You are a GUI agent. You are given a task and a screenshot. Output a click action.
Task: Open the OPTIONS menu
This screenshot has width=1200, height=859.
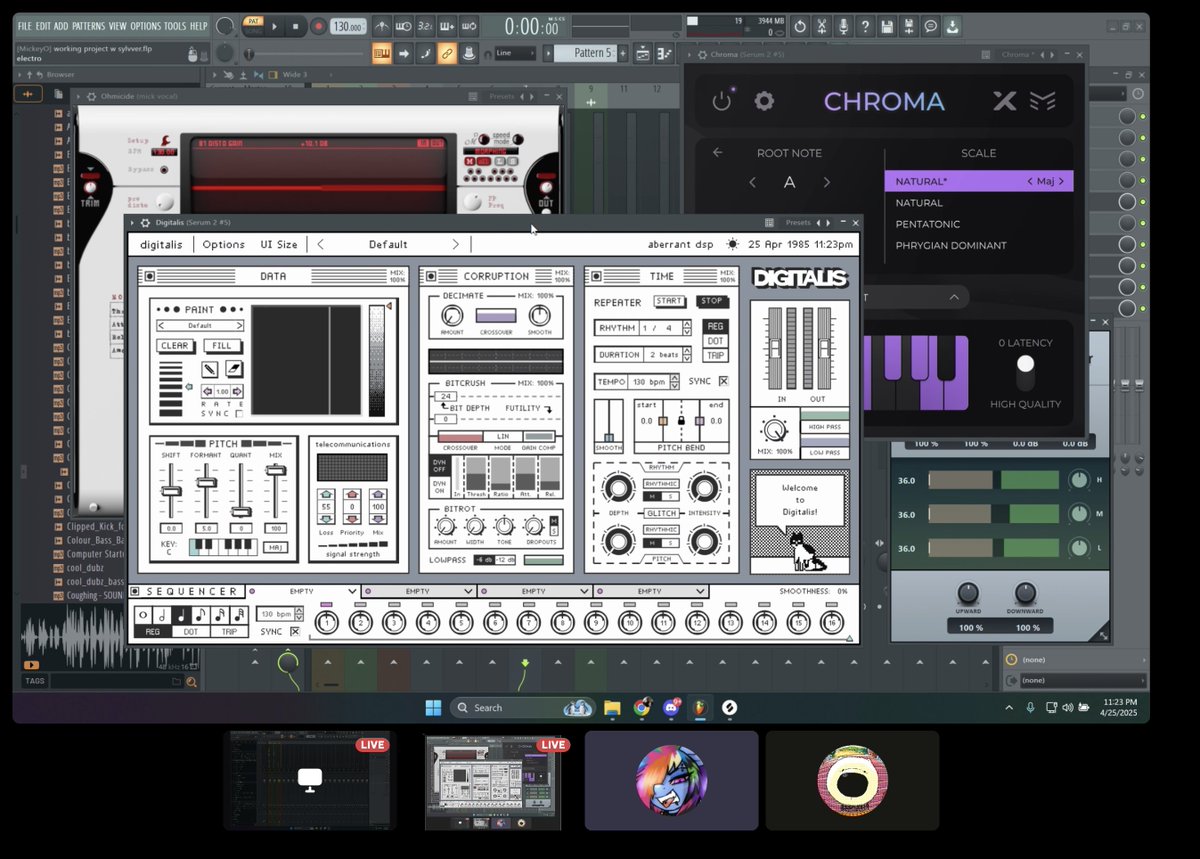145,26
